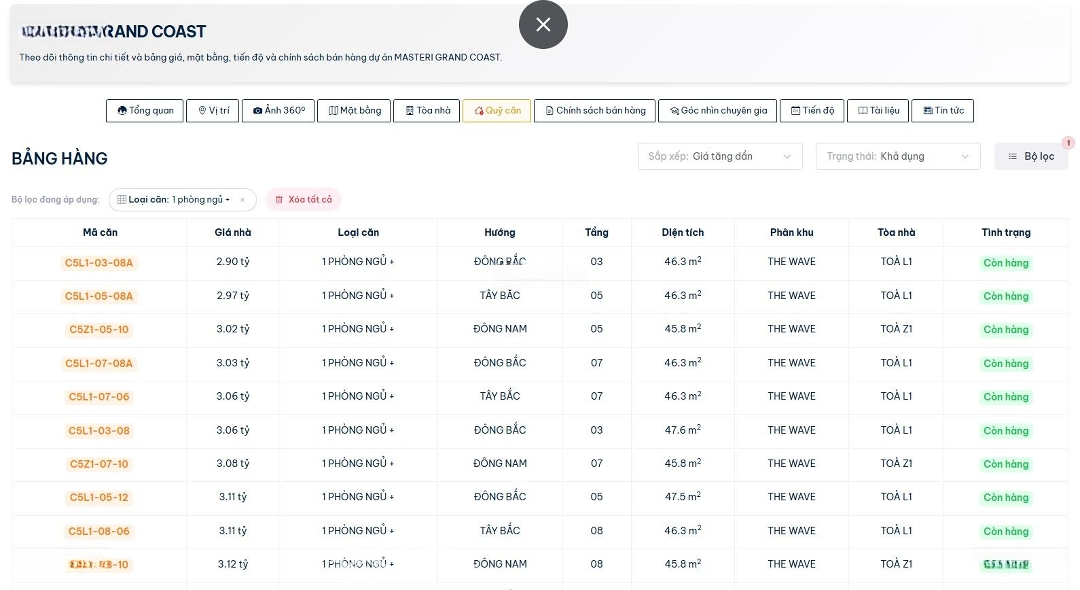Open the Bộ lọc filter panel
The width and height of the screenshot is (1080, 590).
click(x=1031, y=157)
